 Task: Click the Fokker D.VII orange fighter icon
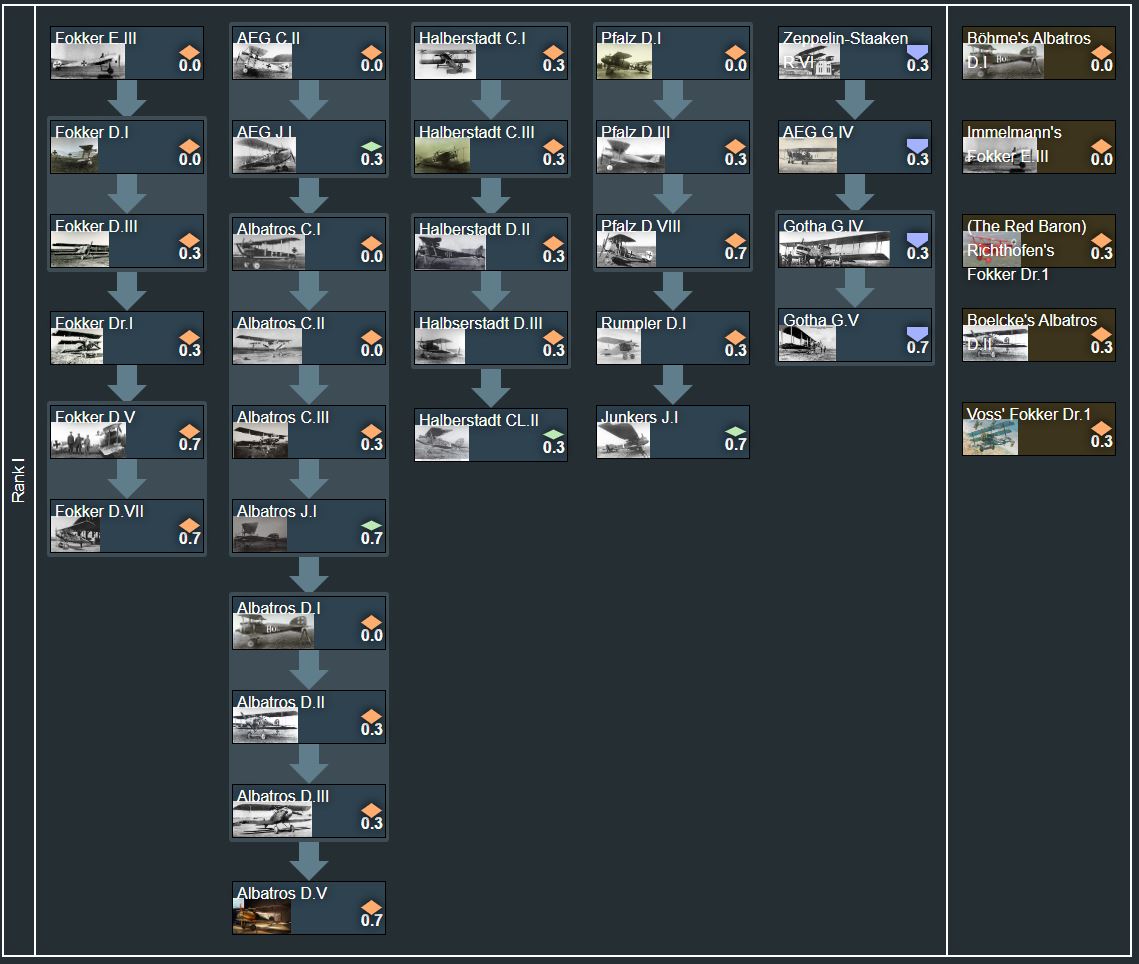coord(190,524)
